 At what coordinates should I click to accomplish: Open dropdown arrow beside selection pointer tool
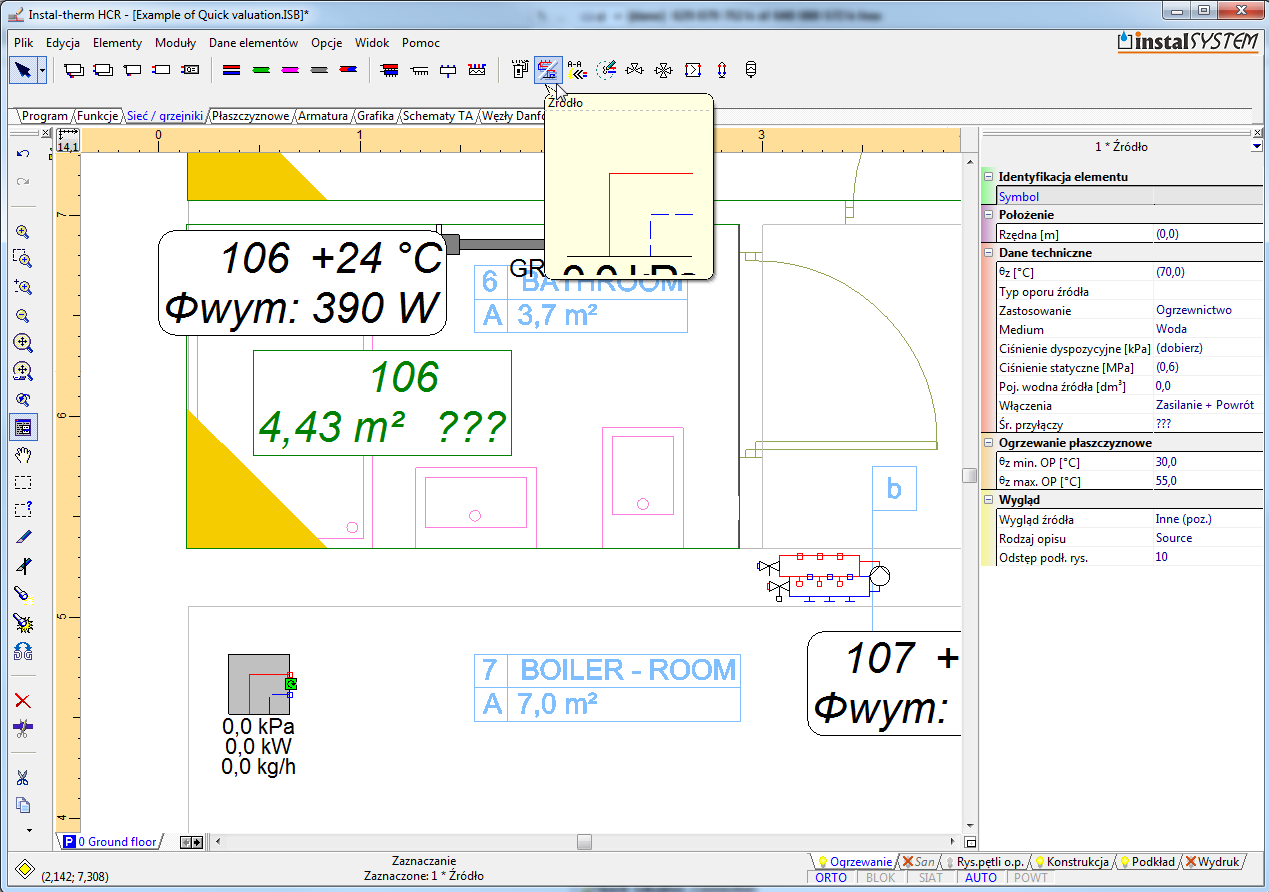pos(42,70)
